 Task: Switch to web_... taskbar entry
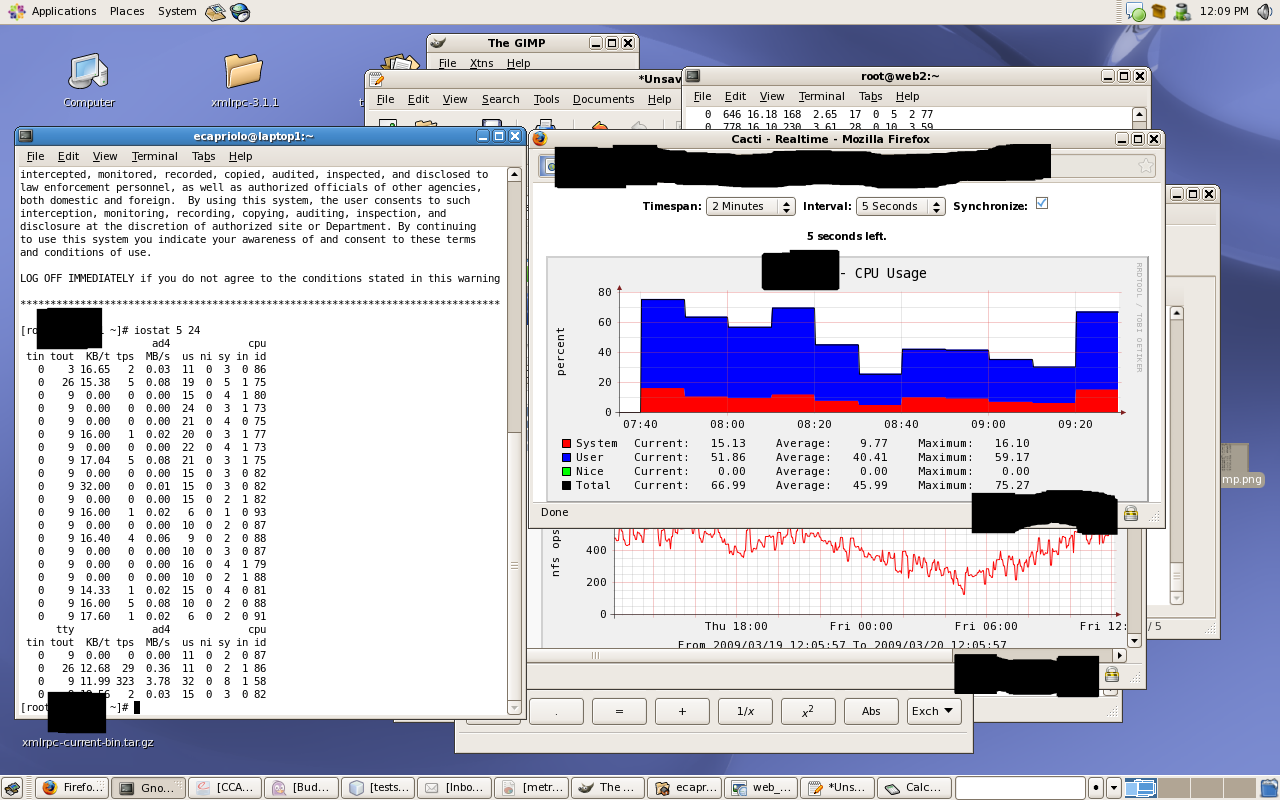click(760, 788)
